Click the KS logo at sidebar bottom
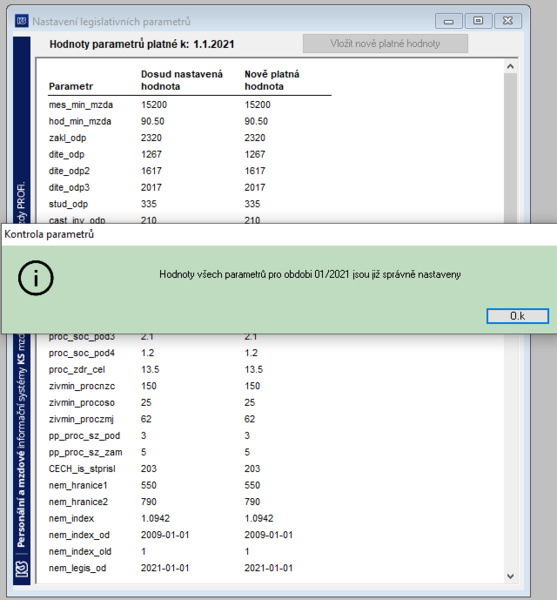The image size is (557, 600). 21,569
